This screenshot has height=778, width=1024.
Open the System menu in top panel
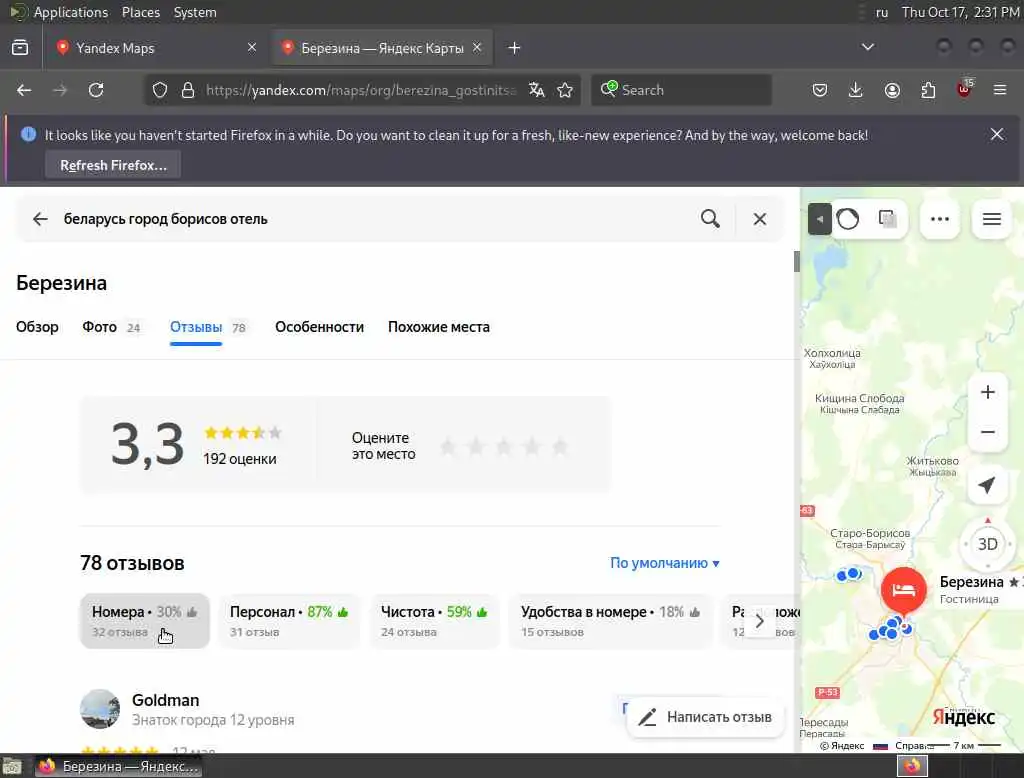point(195,12)
